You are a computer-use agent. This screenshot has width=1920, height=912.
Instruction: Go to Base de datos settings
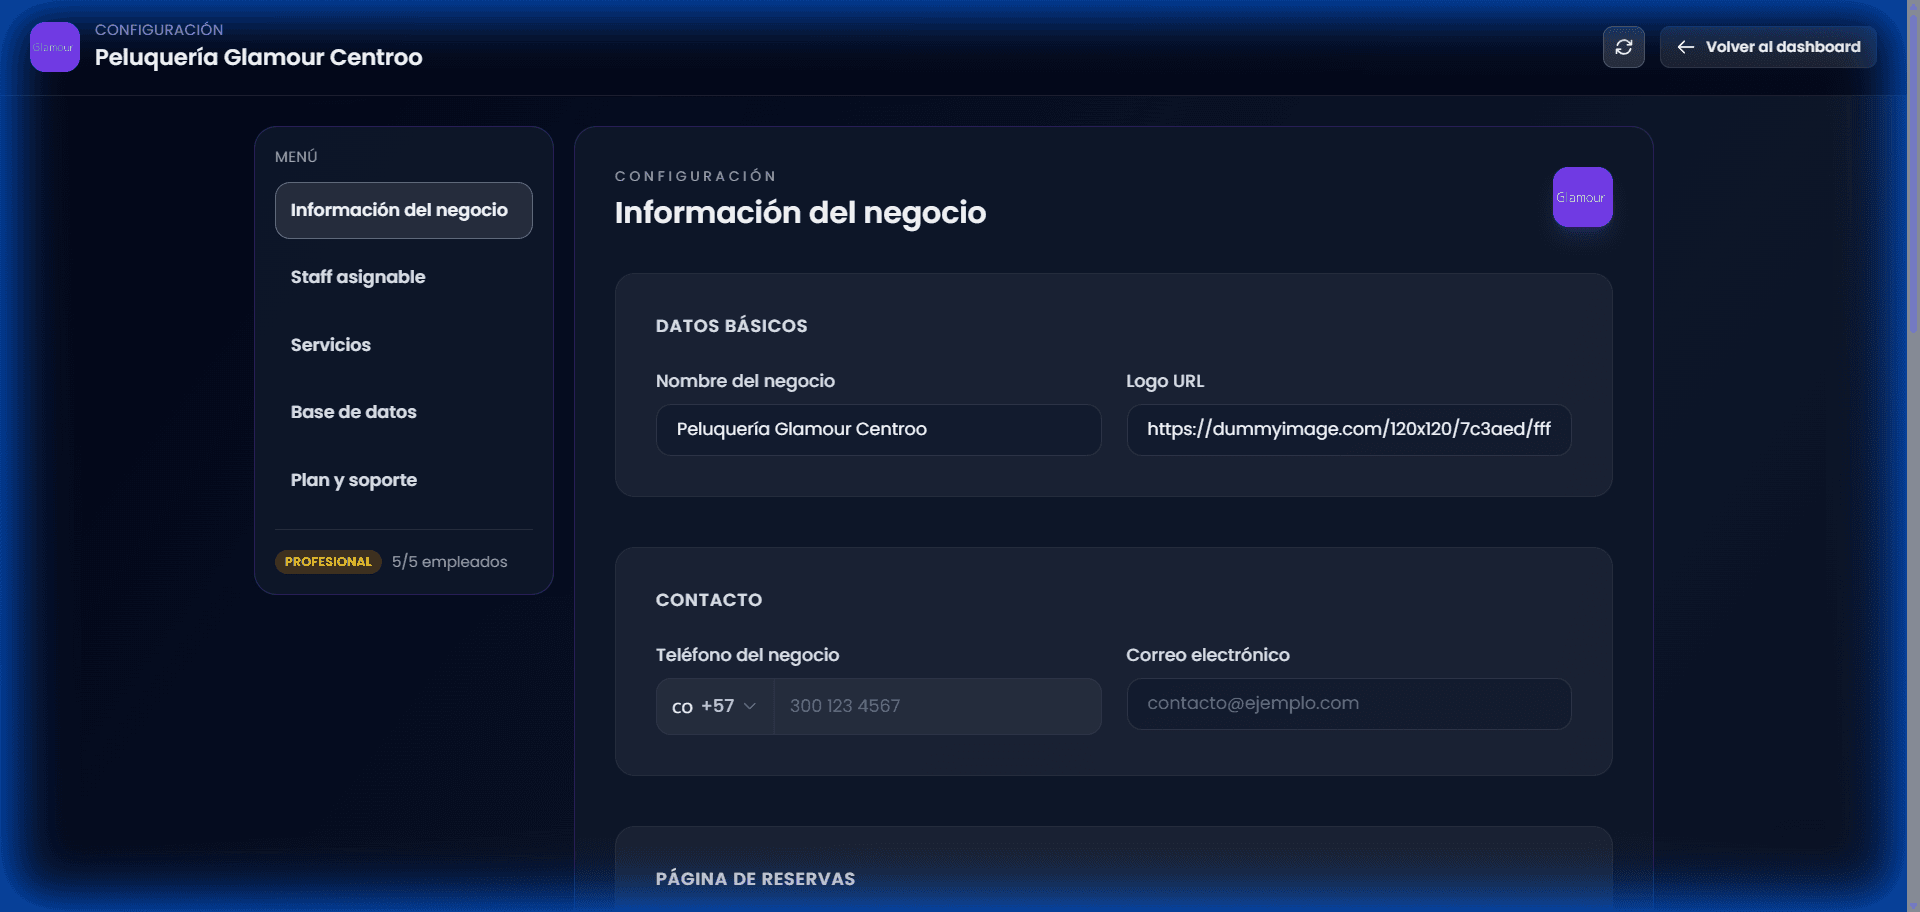click(x=353, y=411)
